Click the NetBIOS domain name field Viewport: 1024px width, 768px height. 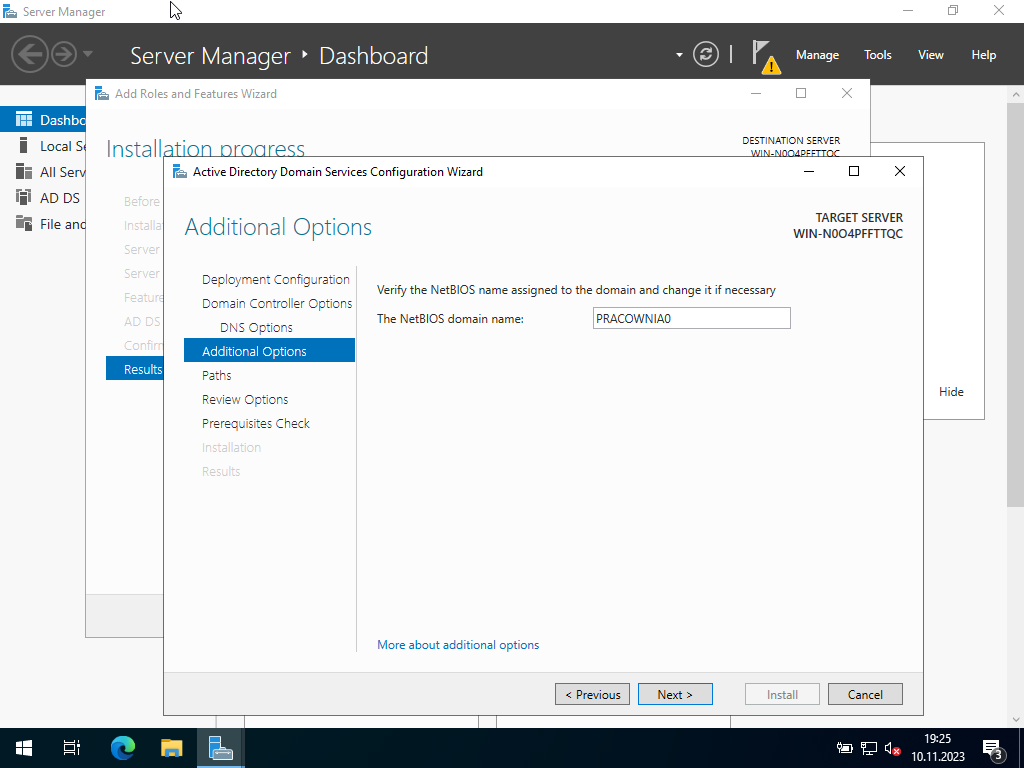(x=692, y=319)
